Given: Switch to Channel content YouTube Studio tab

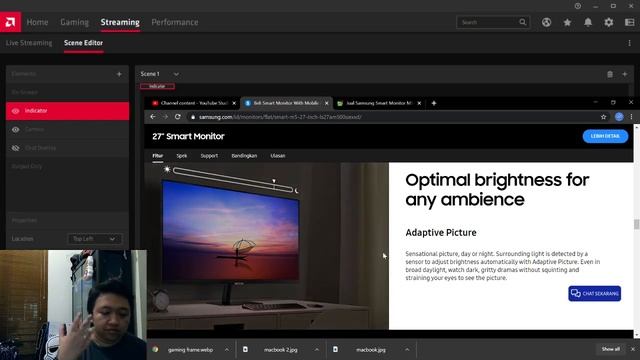Looking at the screenshot, I should (x=194, y=103).
